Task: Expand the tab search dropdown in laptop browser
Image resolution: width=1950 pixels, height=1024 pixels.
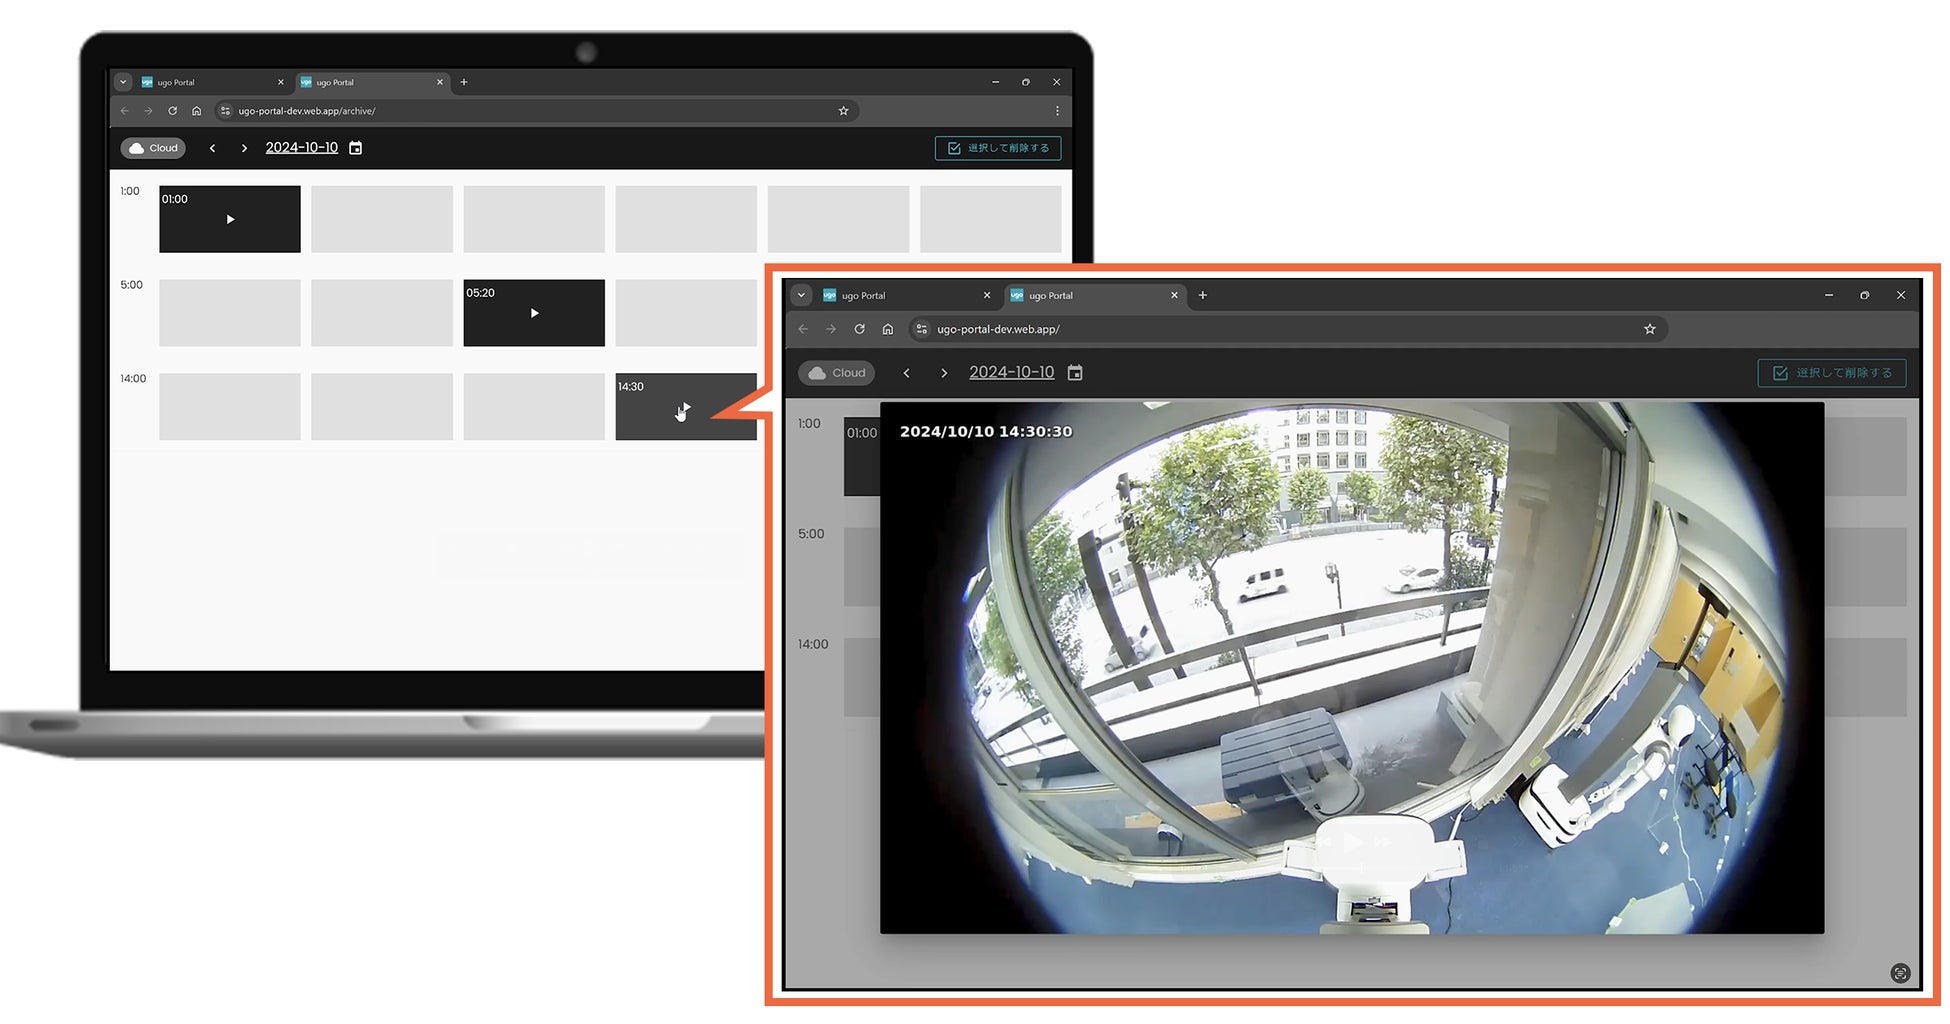Action: click(x=123, y=82)
